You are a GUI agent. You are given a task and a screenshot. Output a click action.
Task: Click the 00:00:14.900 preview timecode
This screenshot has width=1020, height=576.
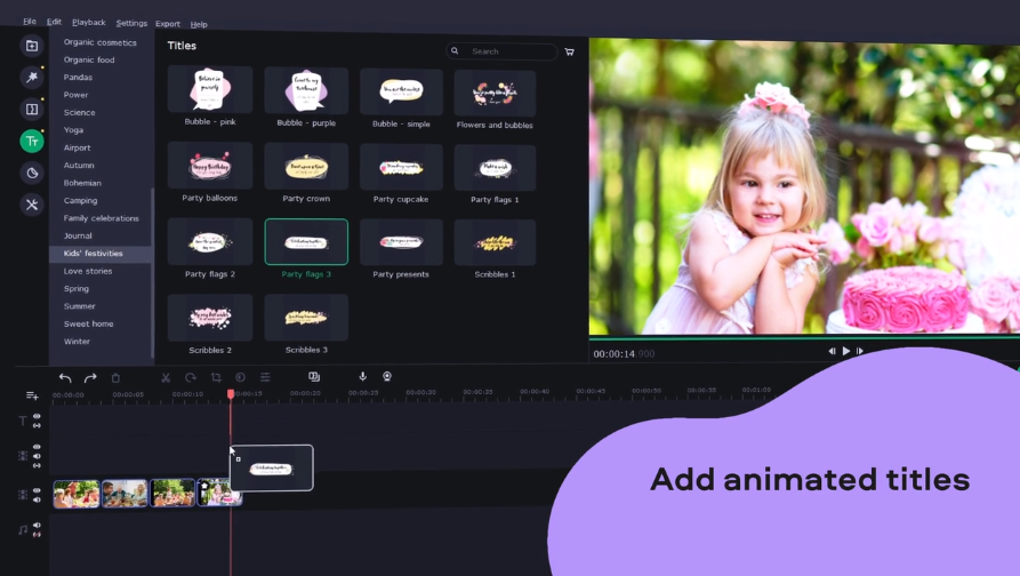pyautogui.click(x=624, y=353)
